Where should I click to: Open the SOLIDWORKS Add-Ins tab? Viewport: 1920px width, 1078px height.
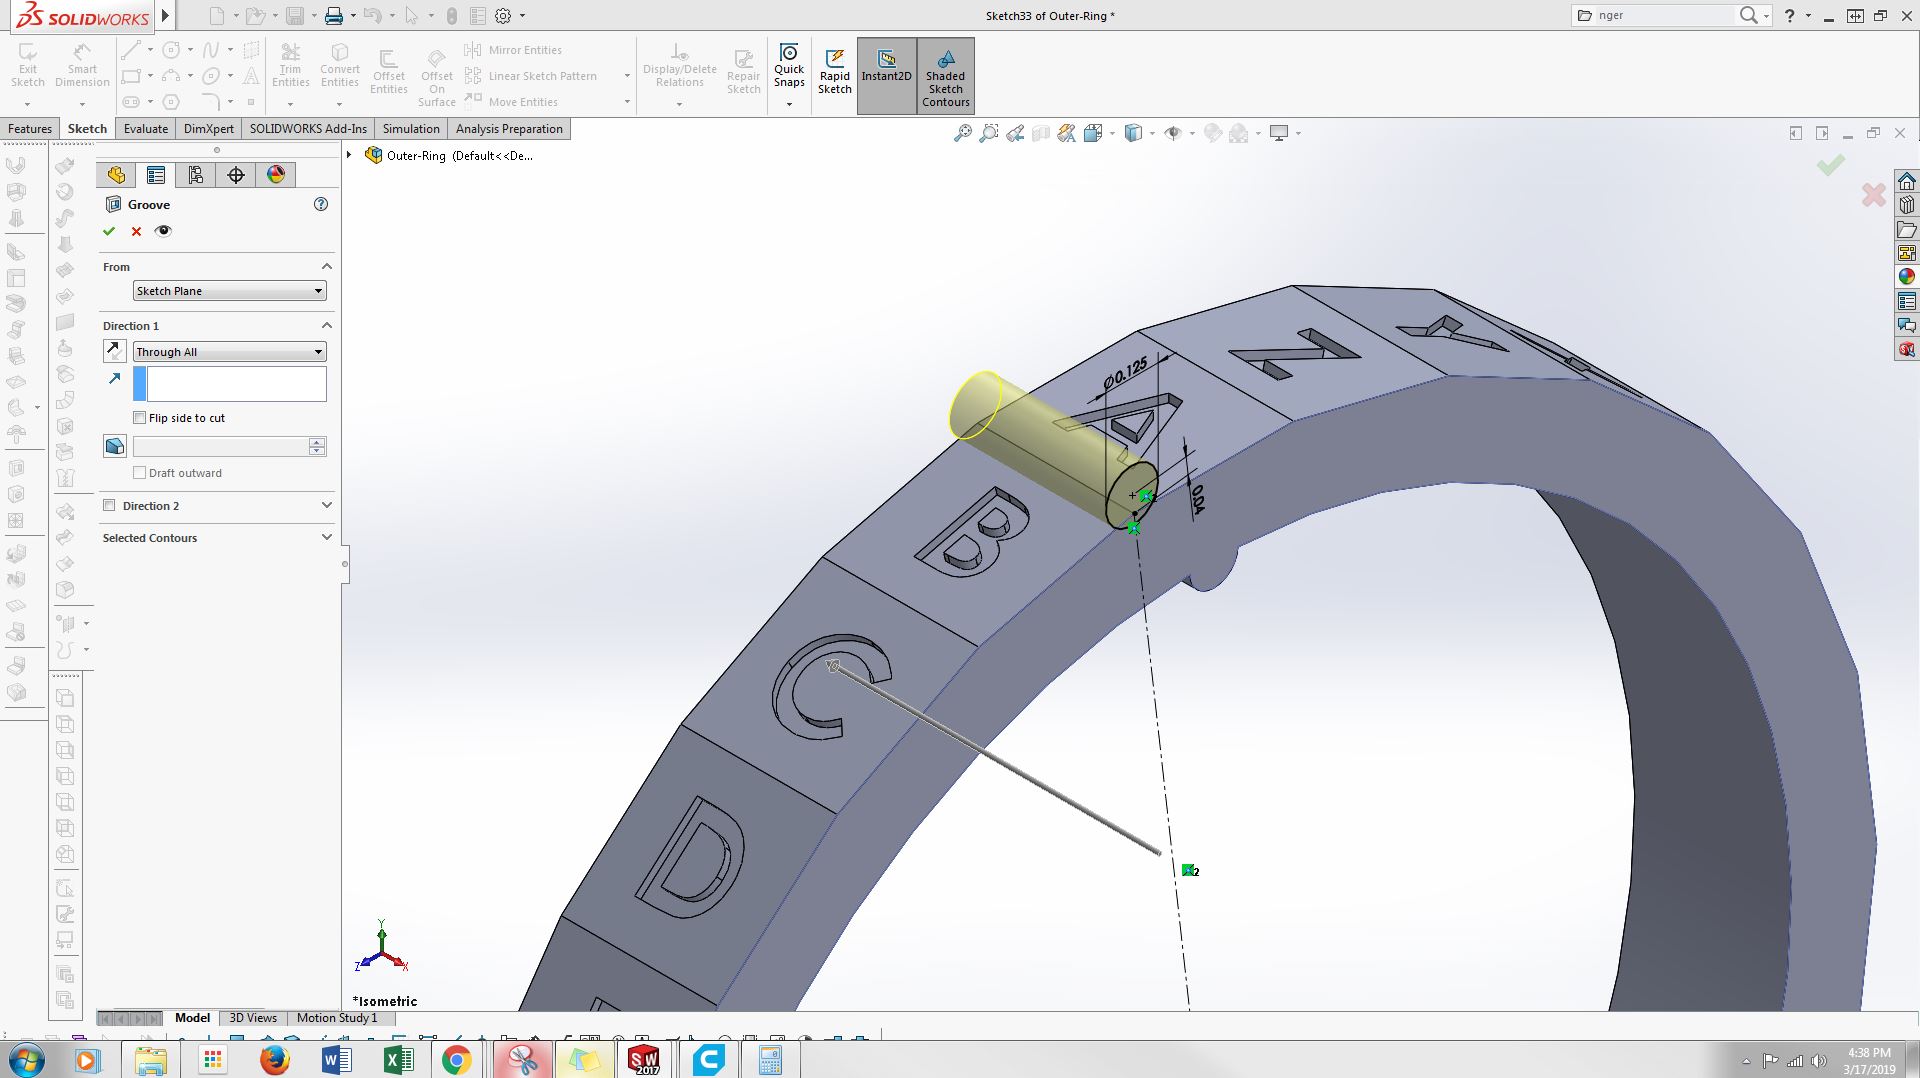308,129
